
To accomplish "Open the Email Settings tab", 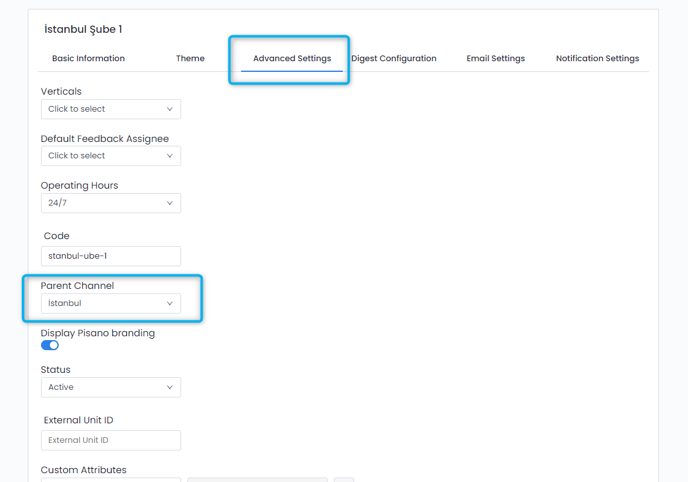I will pyautogui.click(x=495, y=59).
